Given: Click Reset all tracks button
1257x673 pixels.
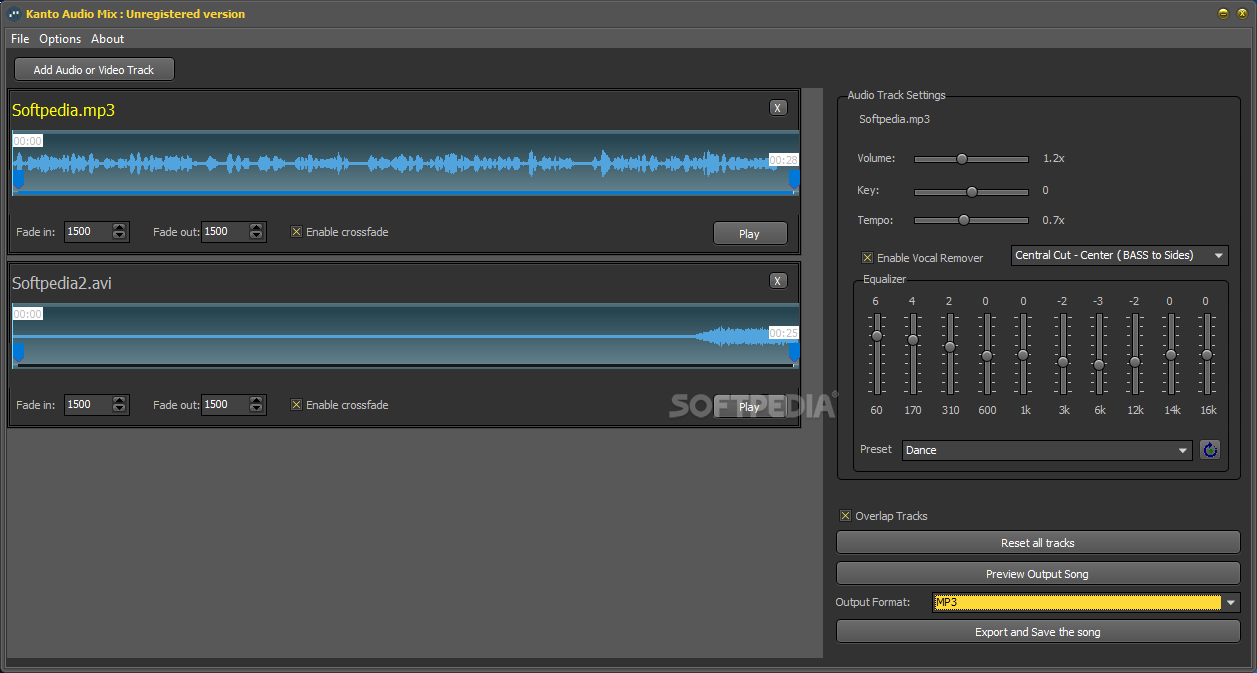Looking at the screenshot, I should [x=1038, y=543].
